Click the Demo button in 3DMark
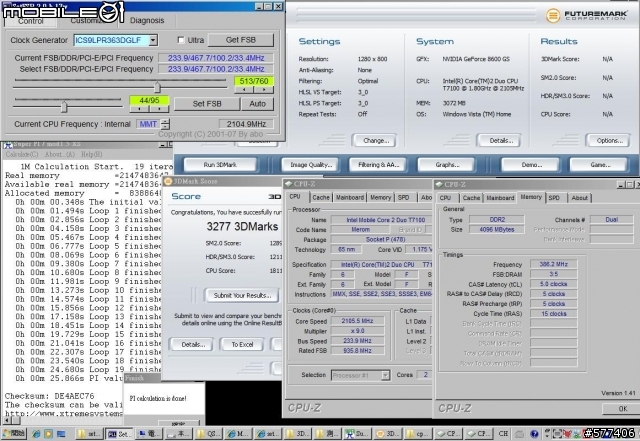The image size is (640, 441). [531, 165]
